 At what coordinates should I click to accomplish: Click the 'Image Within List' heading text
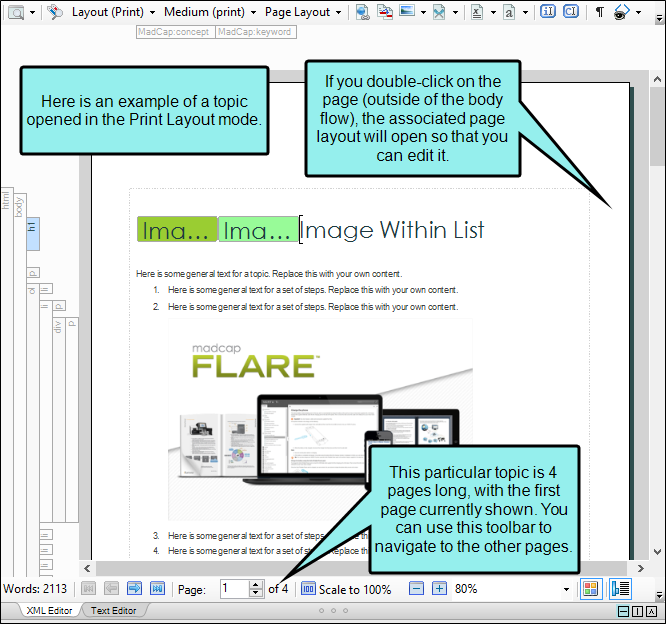coord(392,230)
